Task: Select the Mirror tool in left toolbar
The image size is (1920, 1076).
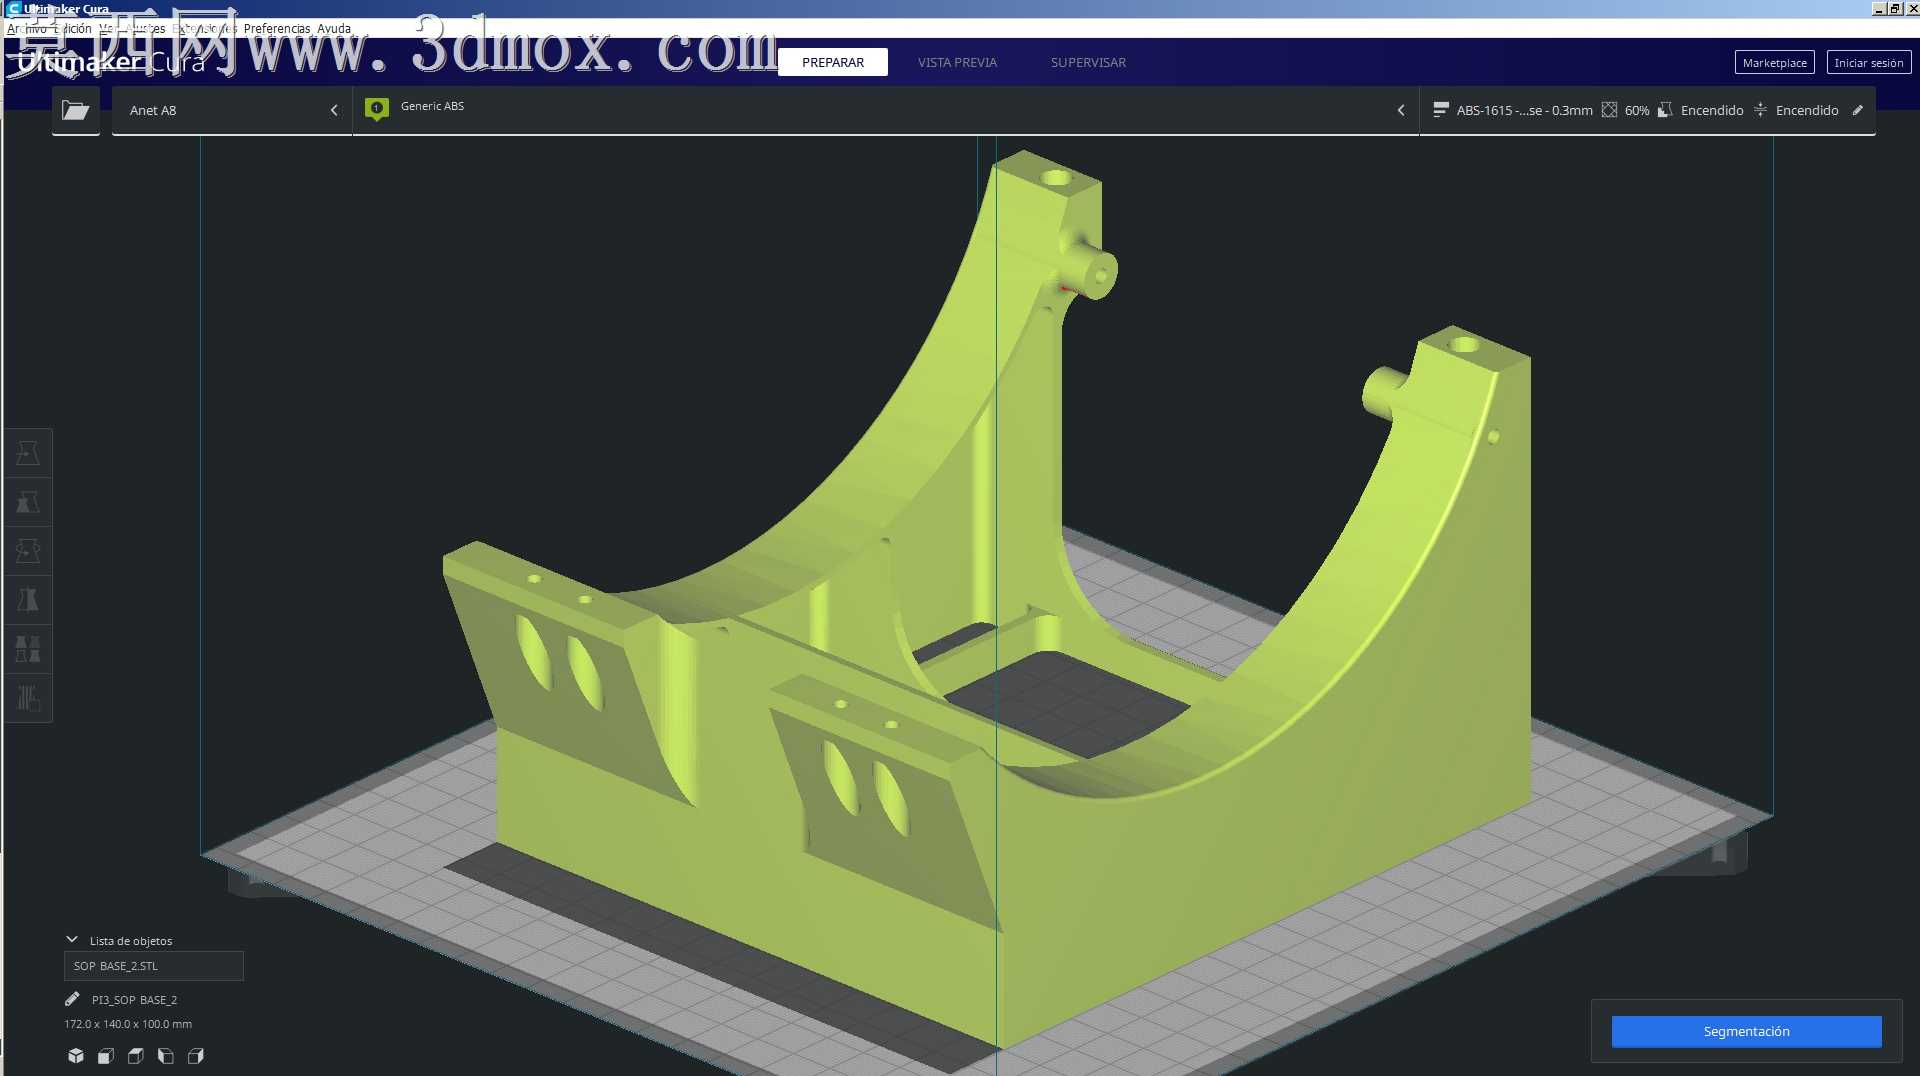Action: [x=28, y=600]
